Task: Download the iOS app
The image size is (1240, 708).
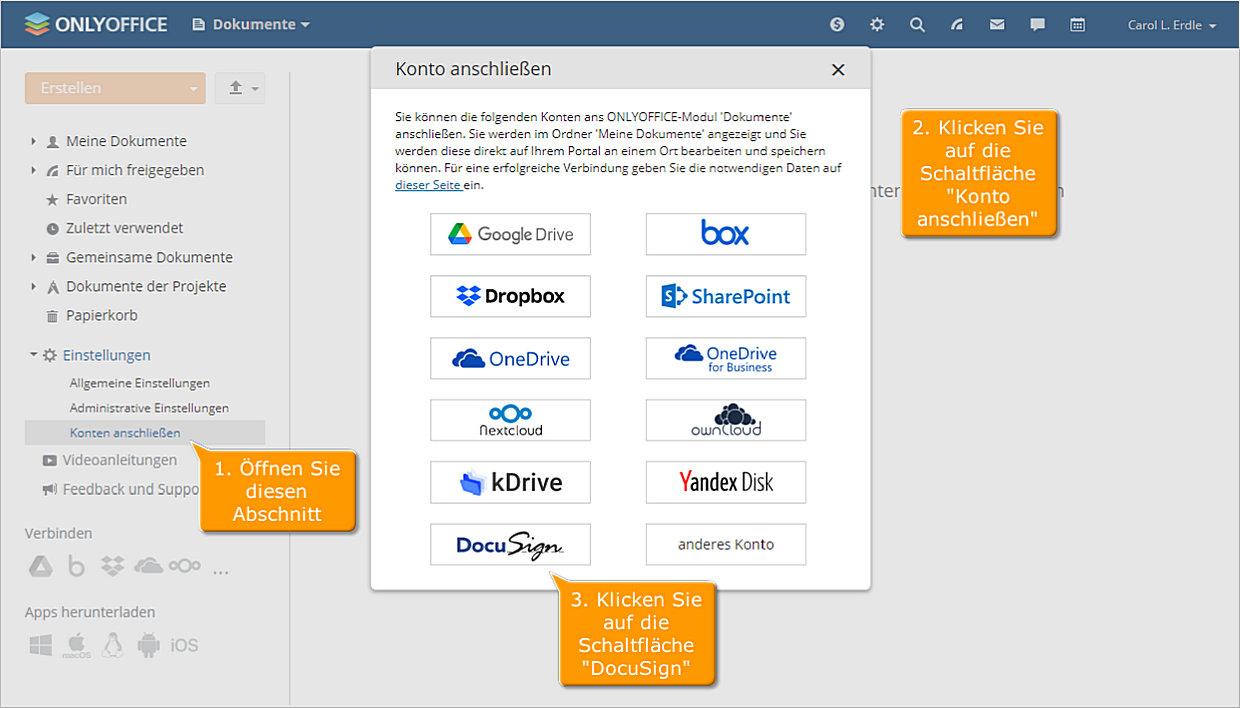Action: pos(184,646)
